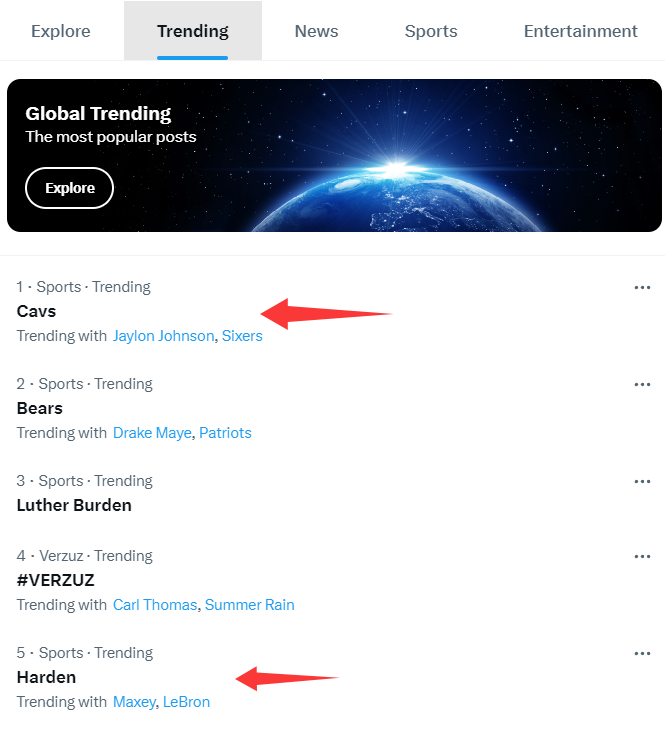Open more options for Harden trend
The height and width of the screenshot is (729, 665).
point(642,654)
